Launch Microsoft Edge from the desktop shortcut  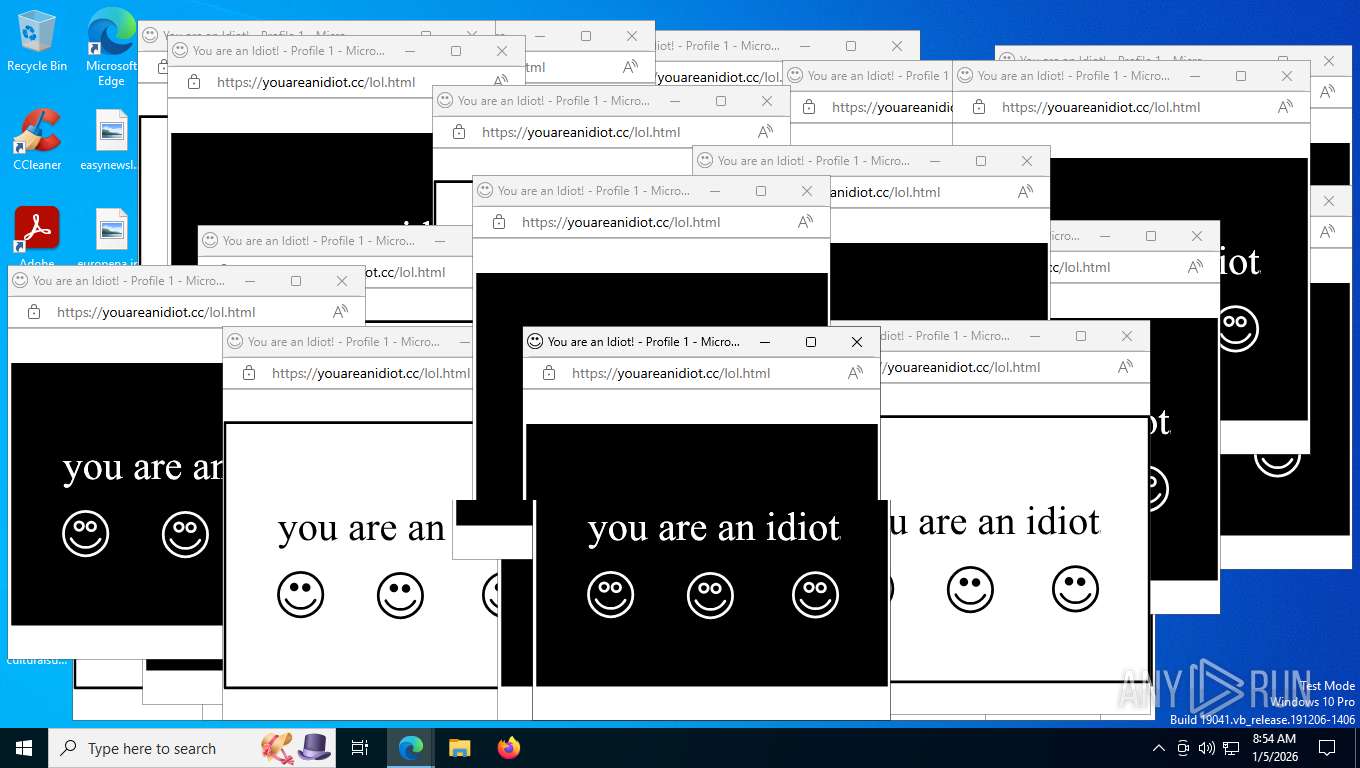(111, 47)
